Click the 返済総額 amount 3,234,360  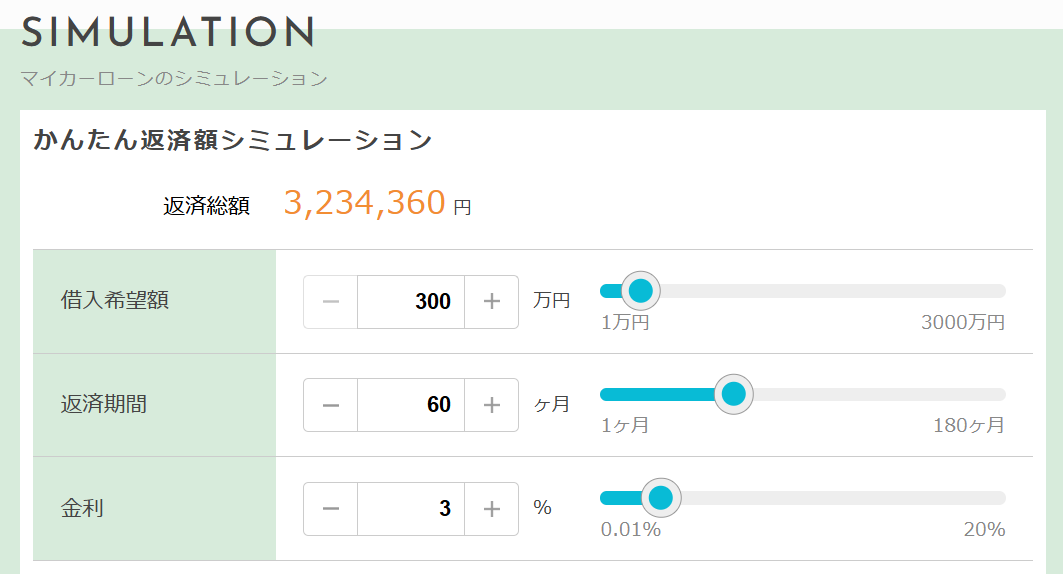point(364,203)
